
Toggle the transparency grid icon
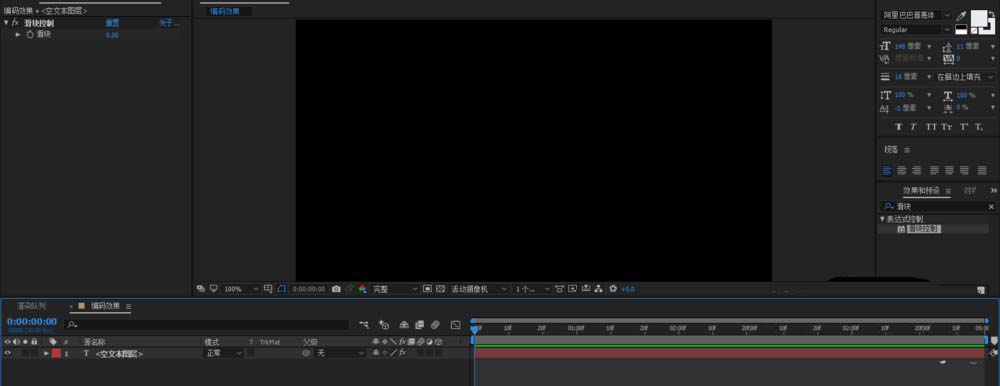(440, 289)
